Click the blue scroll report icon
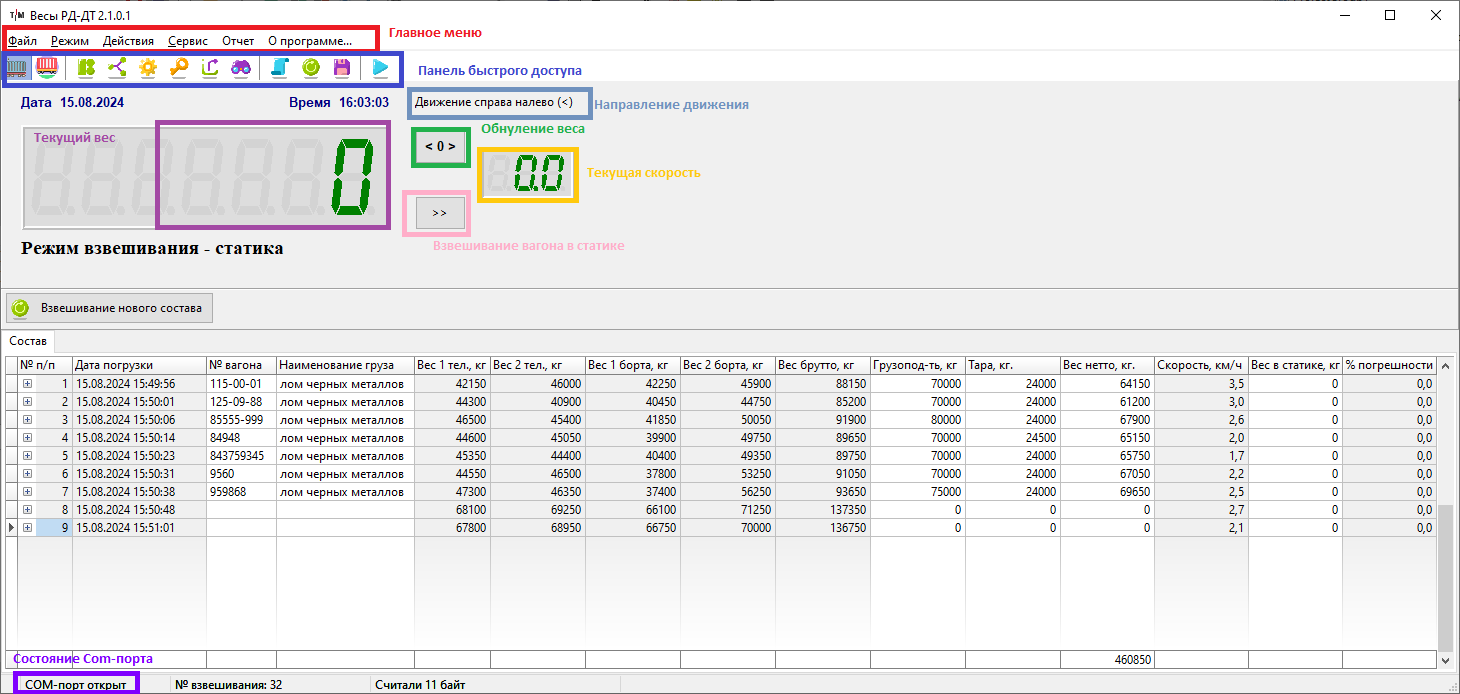This screenshot has height=694, width=1460. tap(280, 68)
